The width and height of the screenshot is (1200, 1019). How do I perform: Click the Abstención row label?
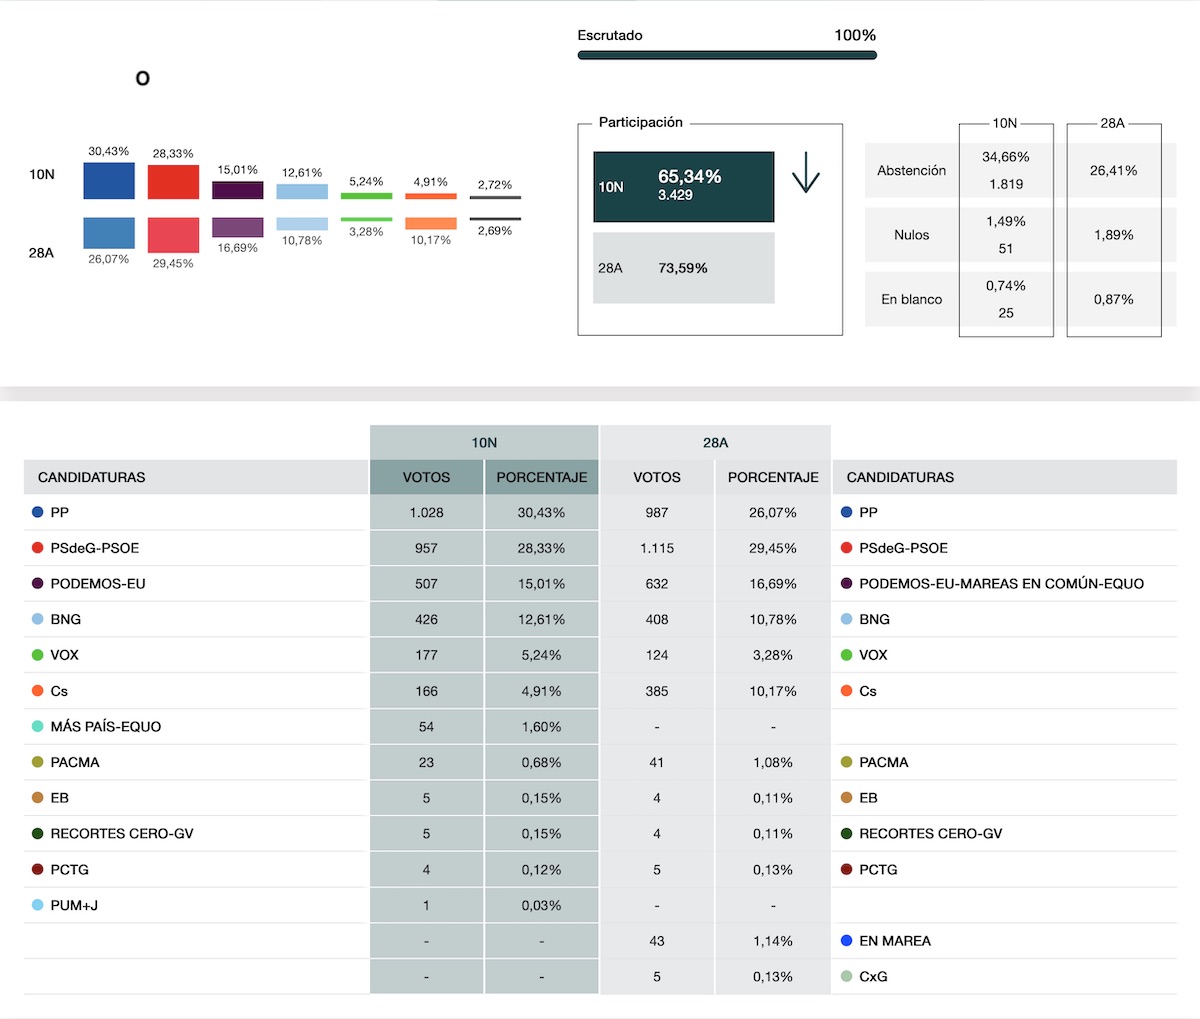pos(911,171)
